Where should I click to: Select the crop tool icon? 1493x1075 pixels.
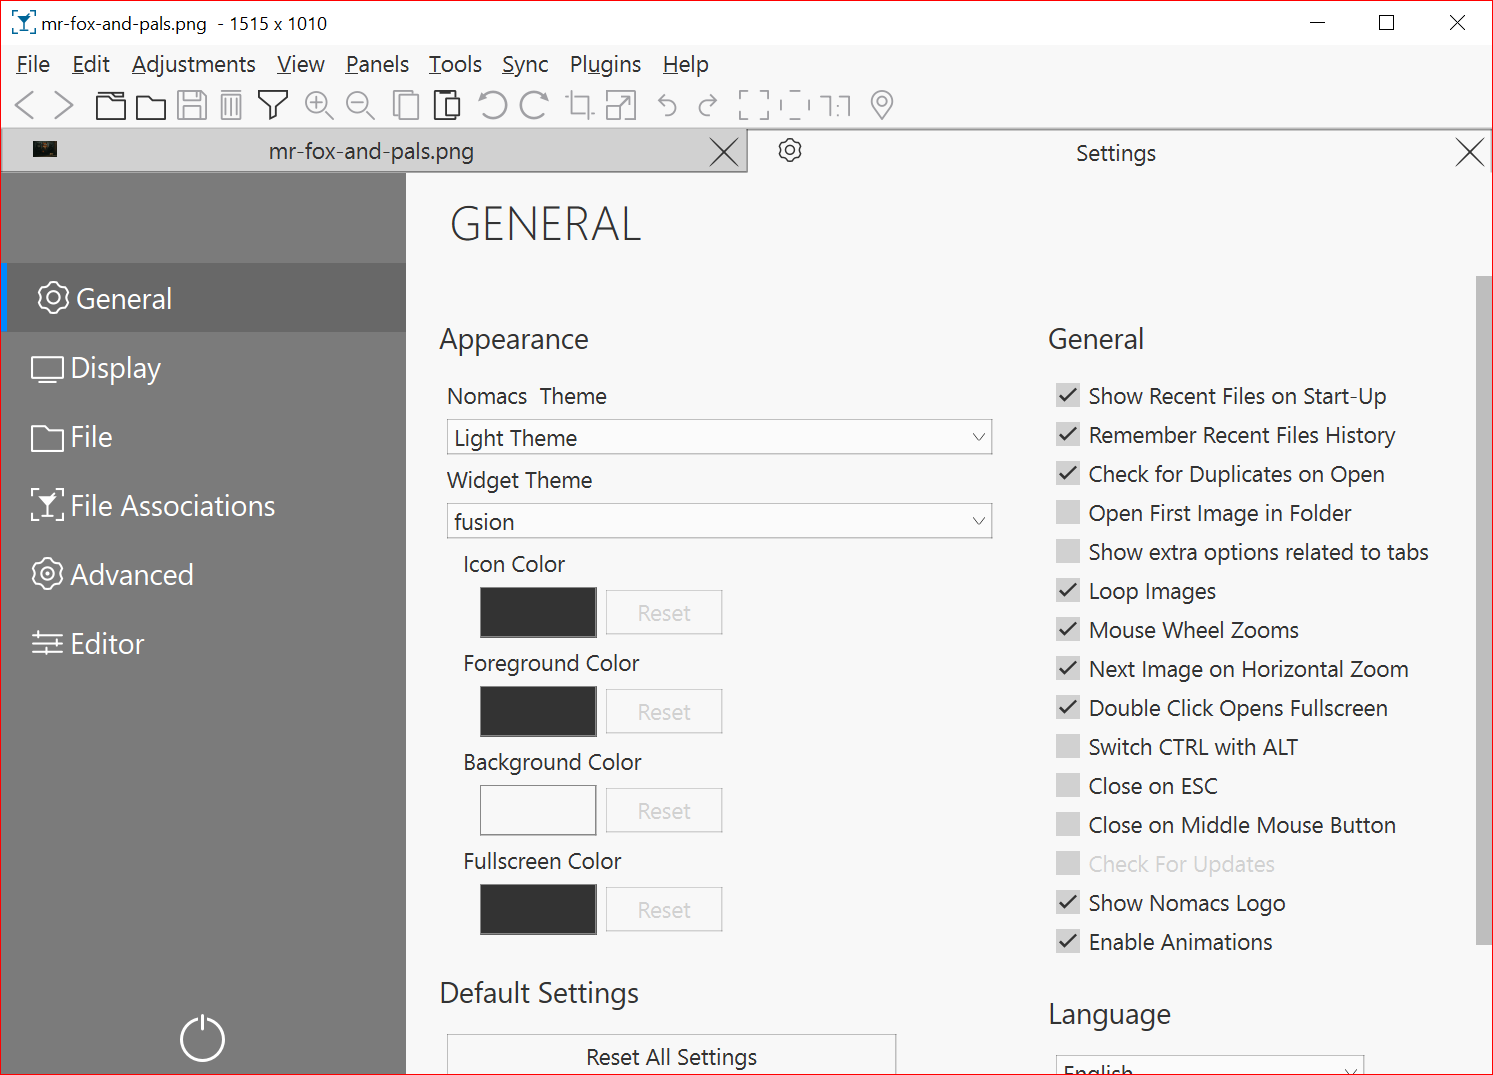click(579, 105)
